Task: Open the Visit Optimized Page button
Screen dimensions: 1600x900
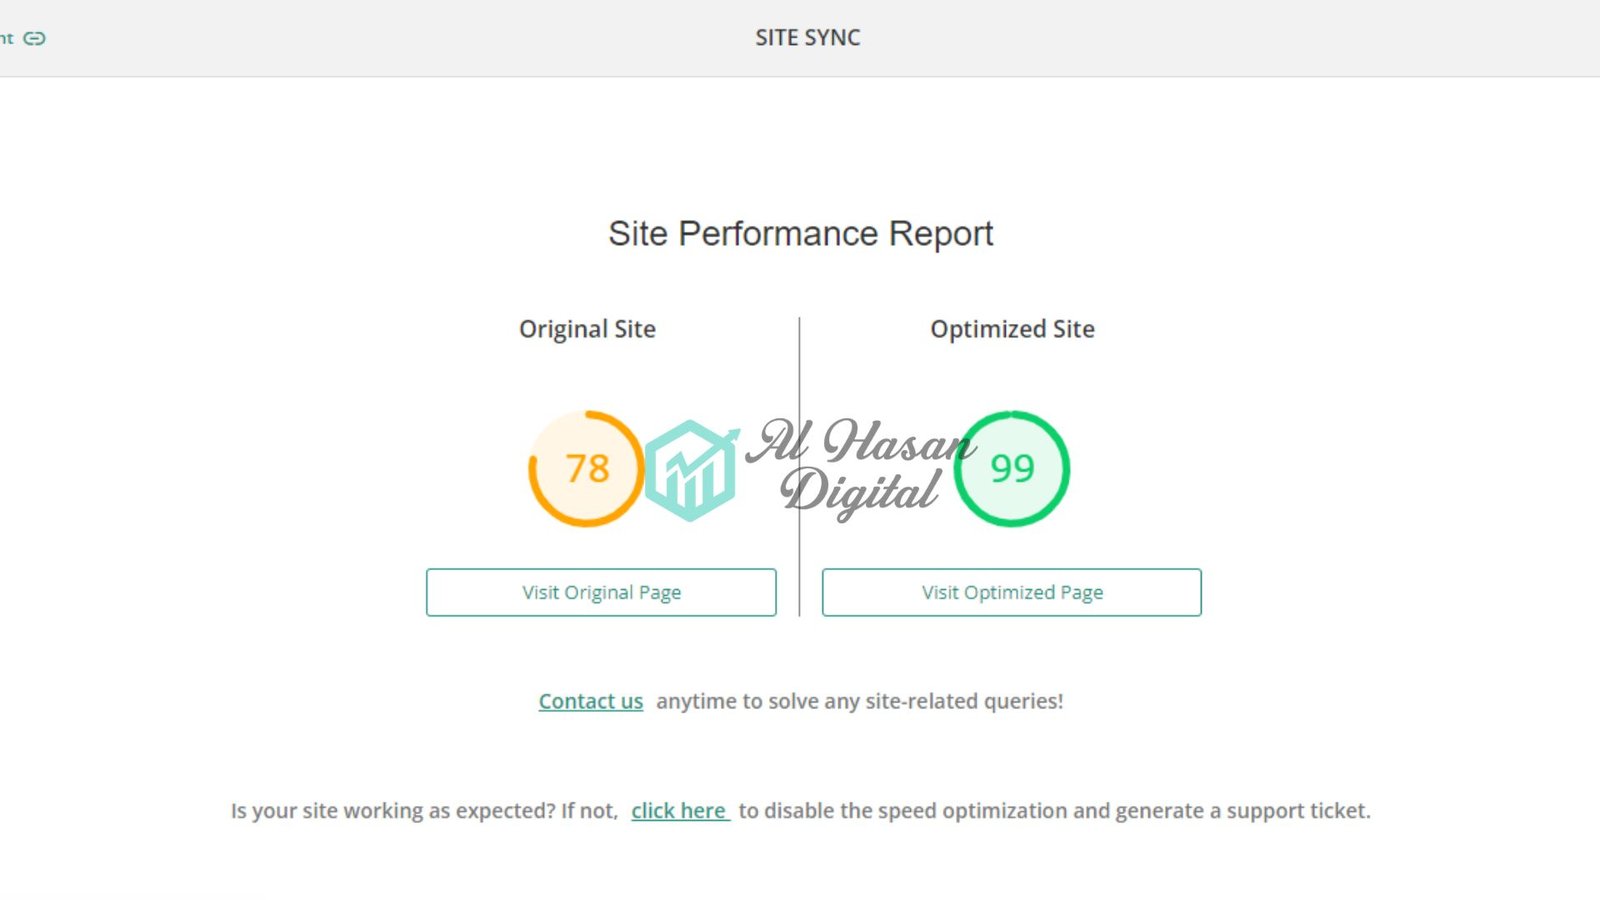Action: (1012, 592)
